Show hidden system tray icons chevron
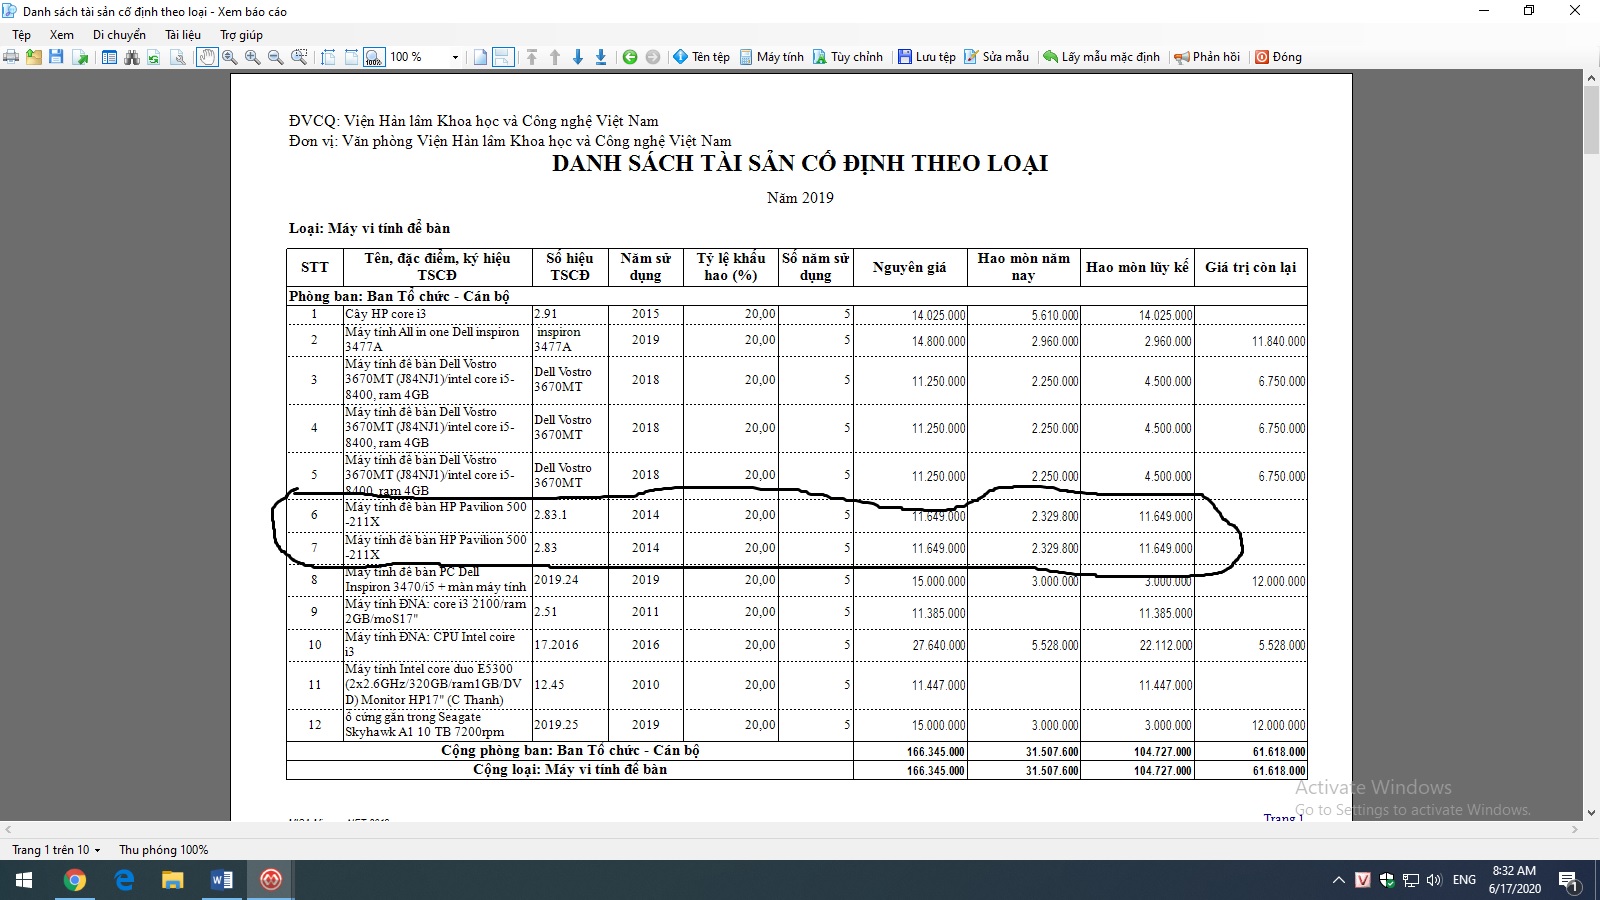The height and width of the screenshot is (900, 1600). point(1338,880)
